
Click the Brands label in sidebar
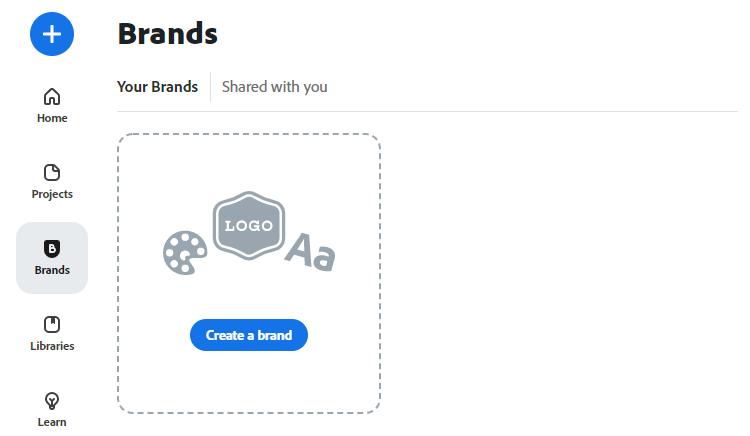click(x=52, y=270)
